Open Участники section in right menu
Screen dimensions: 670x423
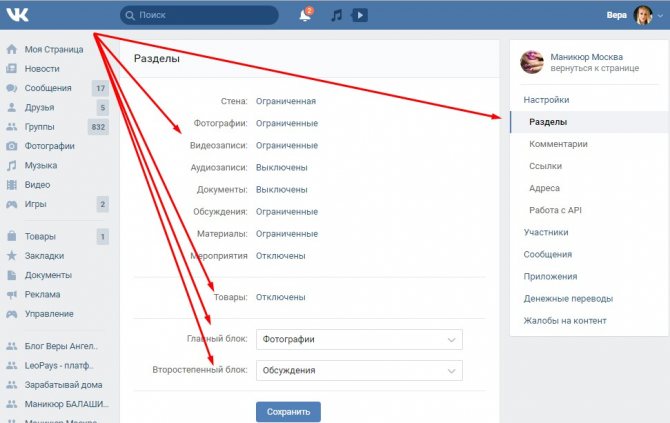point(546,232)
